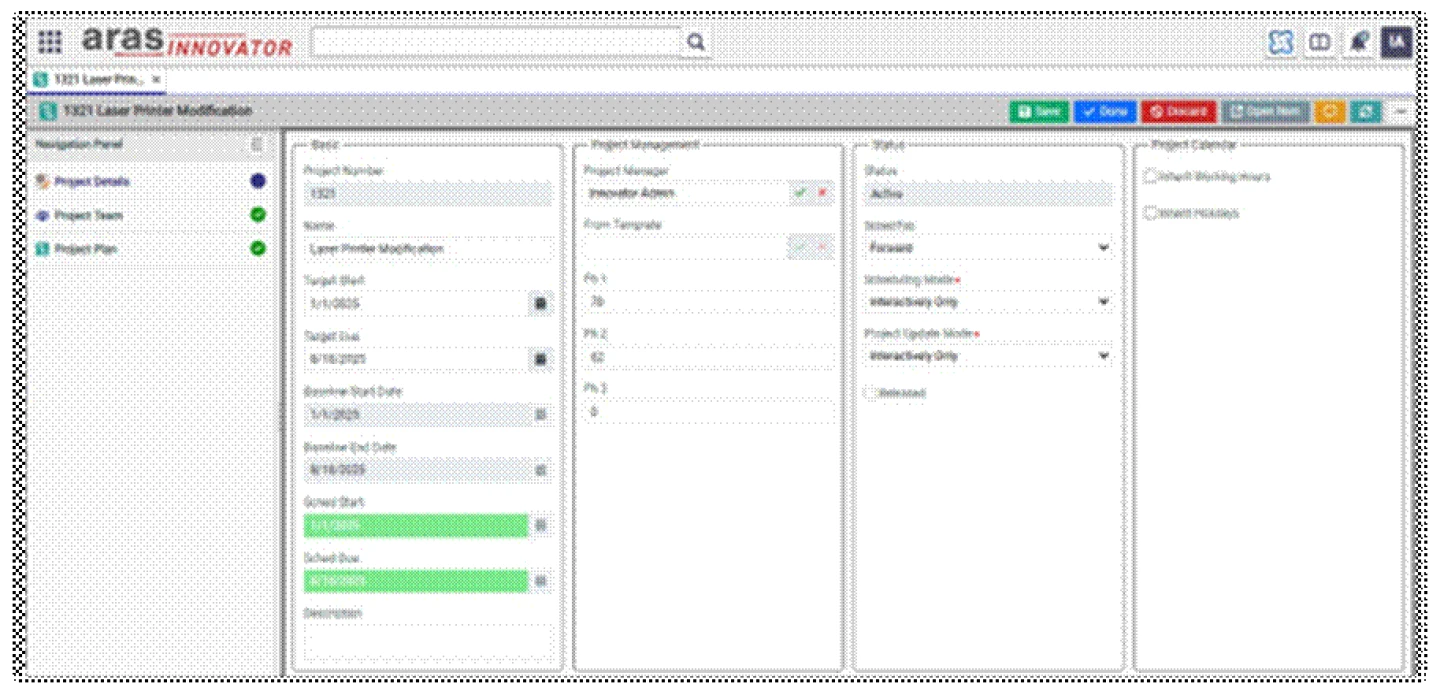Viewport: 1440px width, 695px height.
Task: Click the Project Number field 1321
Action: 428,193
